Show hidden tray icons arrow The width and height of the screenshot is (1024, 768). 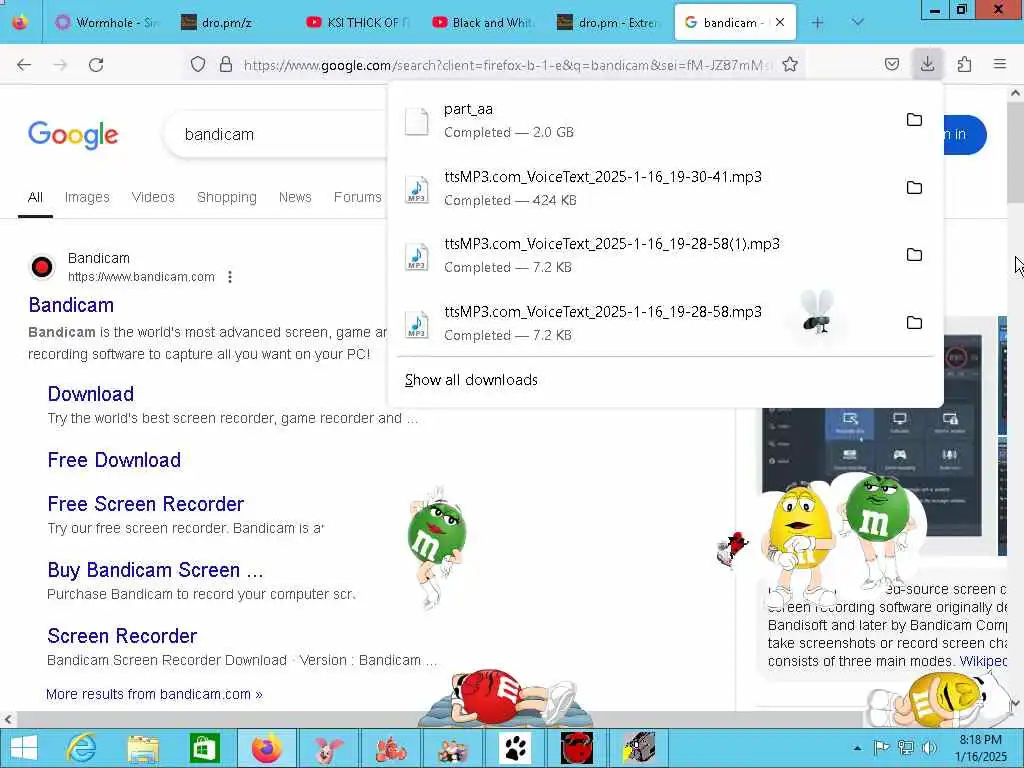pos(857,748)
